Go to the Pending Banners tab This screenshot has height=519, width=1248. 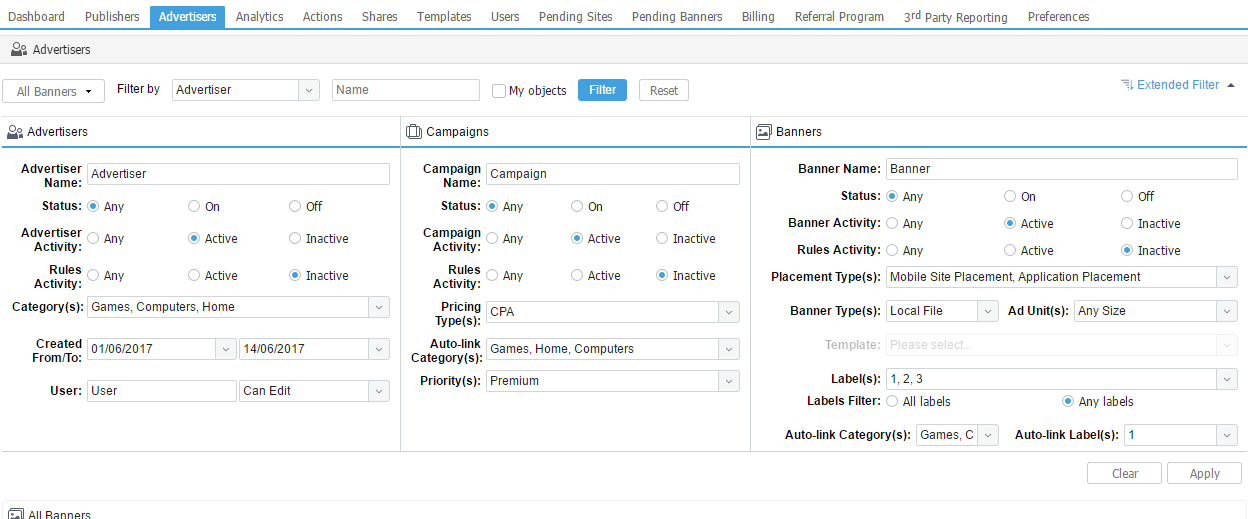[x=677, y=17]
